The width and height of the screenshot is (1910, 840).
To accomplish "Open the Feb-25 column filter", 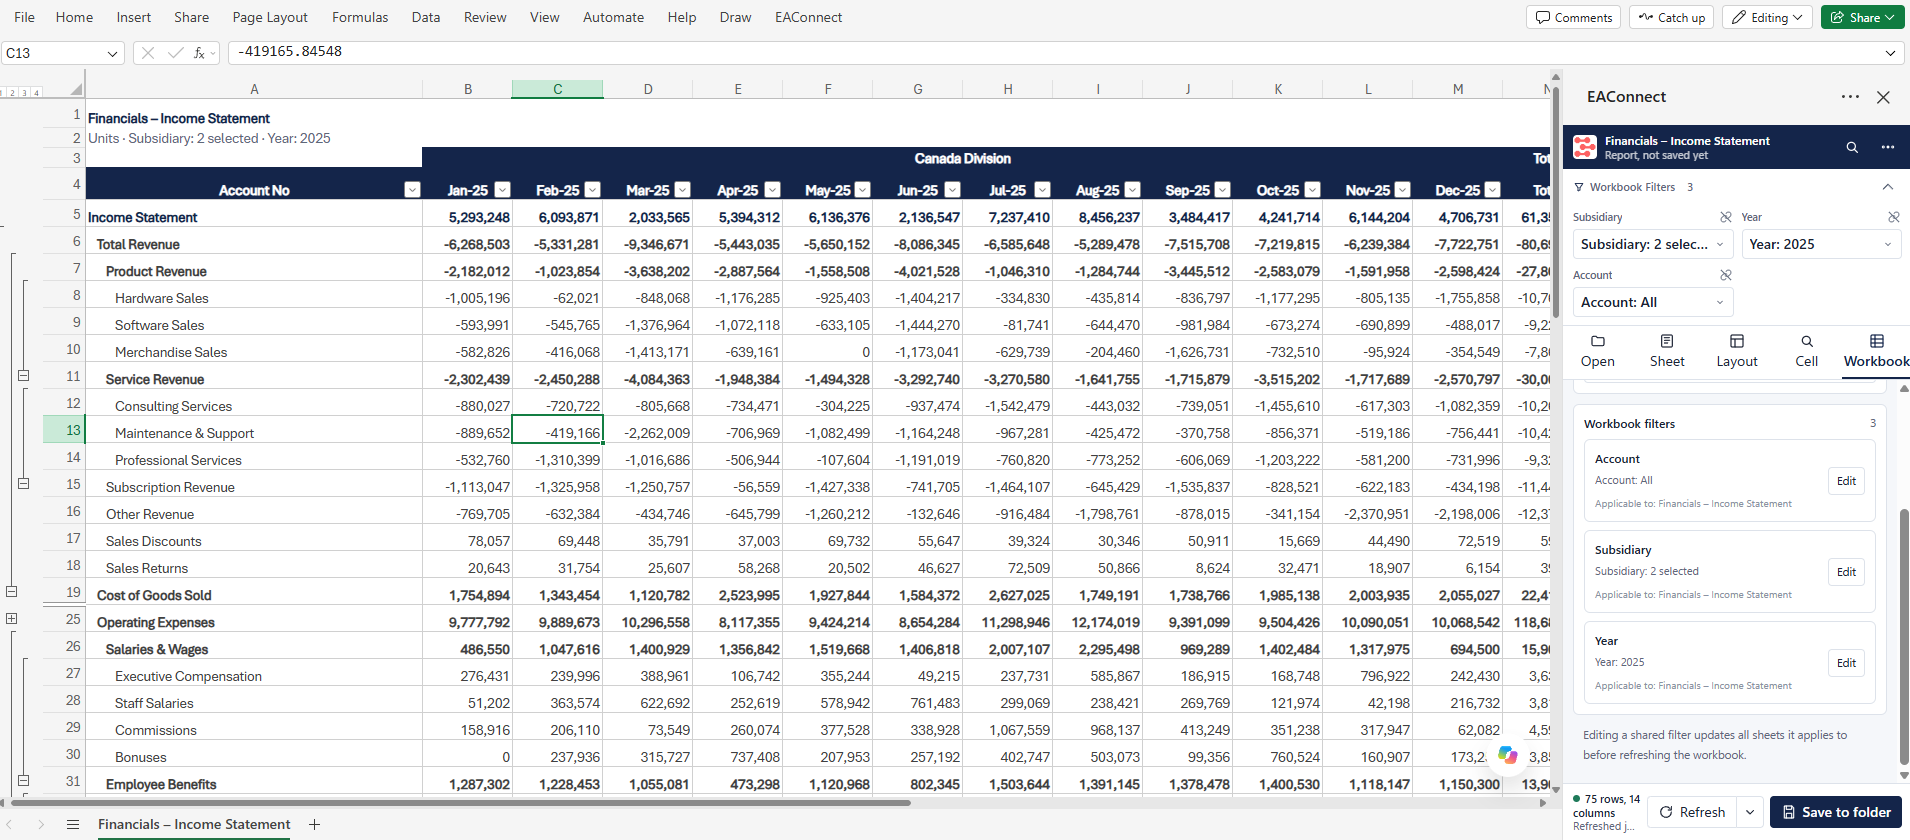I will 592,190.
